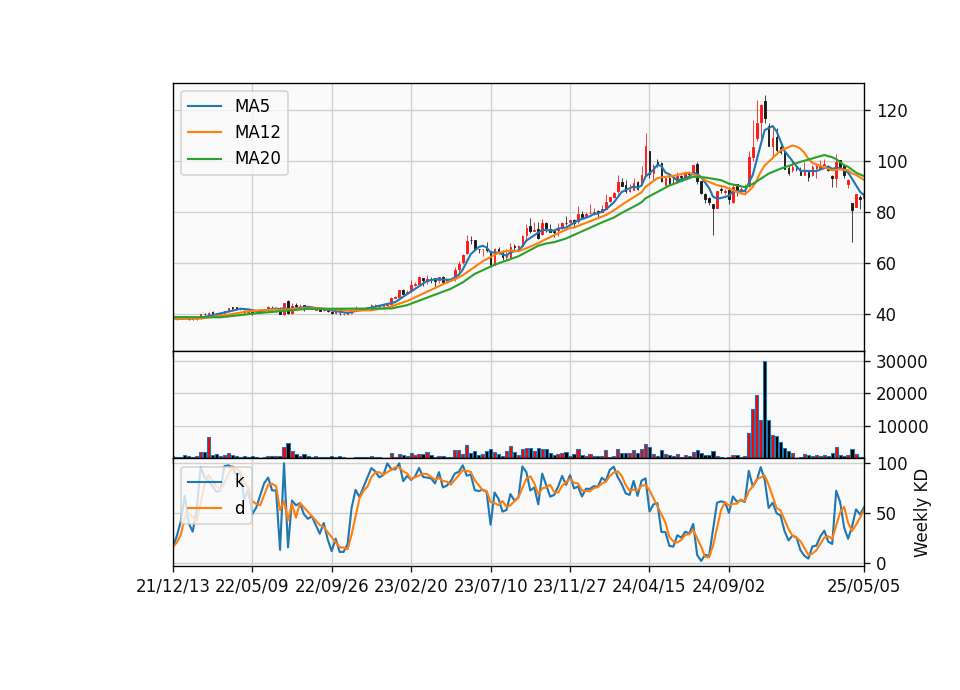Image resolution: width=960 pixels, height=690 pixels.
Task: Click the 24/09/02 date label
Action: (x=729, y=587)
